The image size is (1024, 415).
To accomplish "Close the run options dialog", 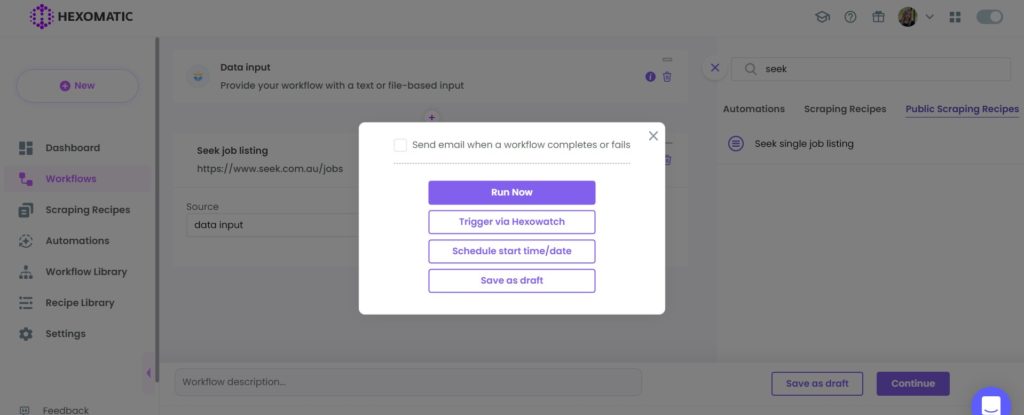I will coord(653,136).
